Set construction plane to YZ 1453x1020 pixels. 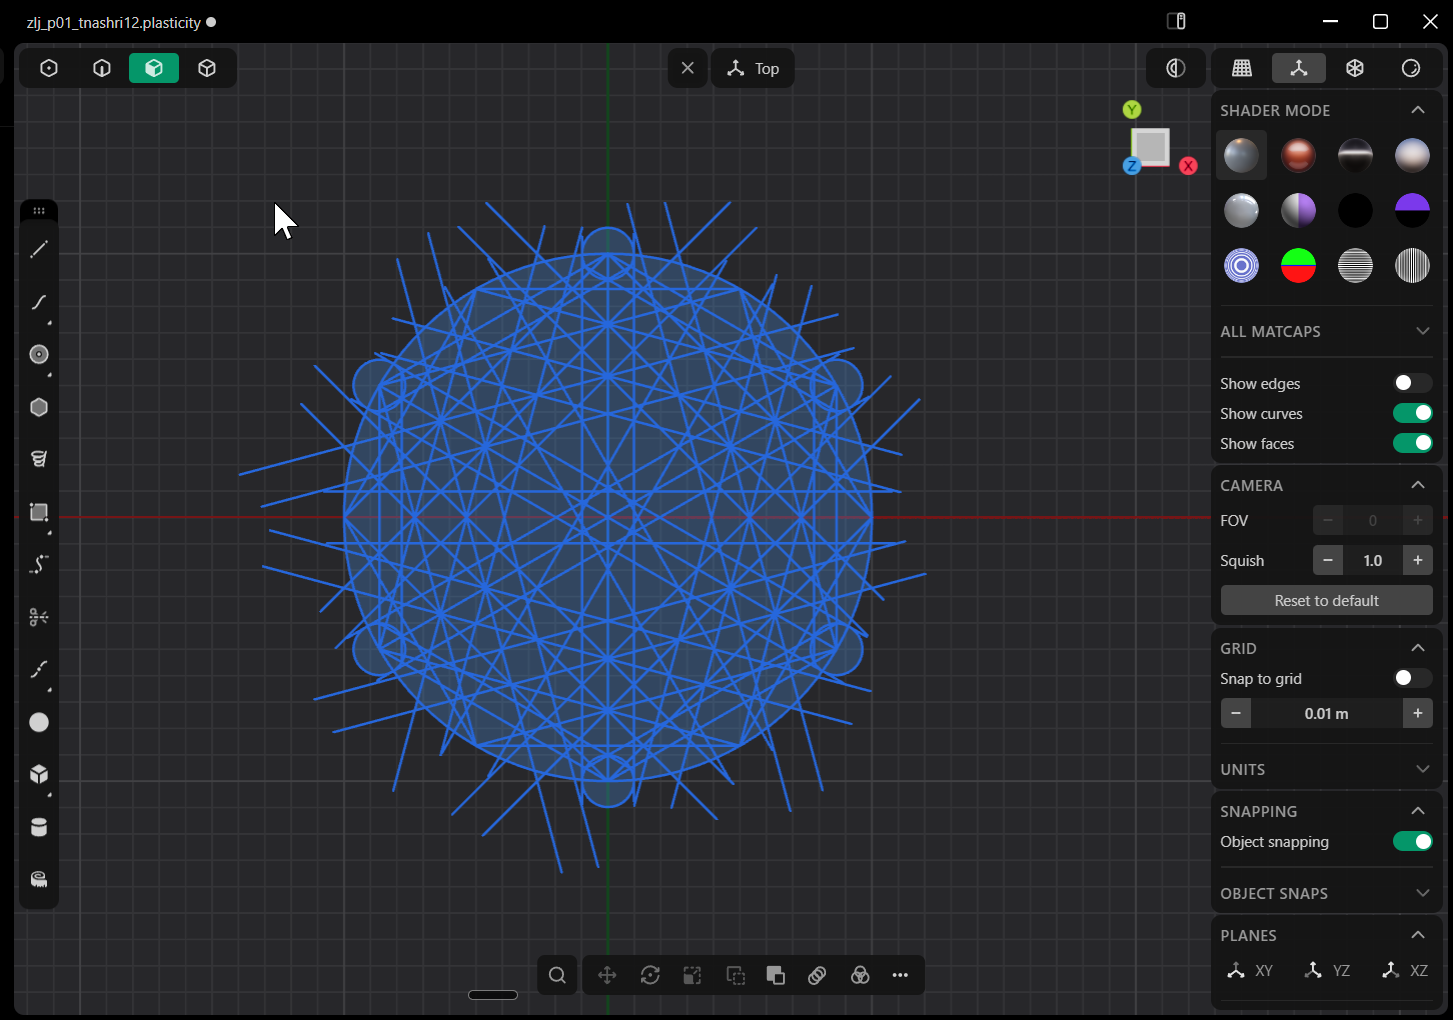pos(1328,970)
